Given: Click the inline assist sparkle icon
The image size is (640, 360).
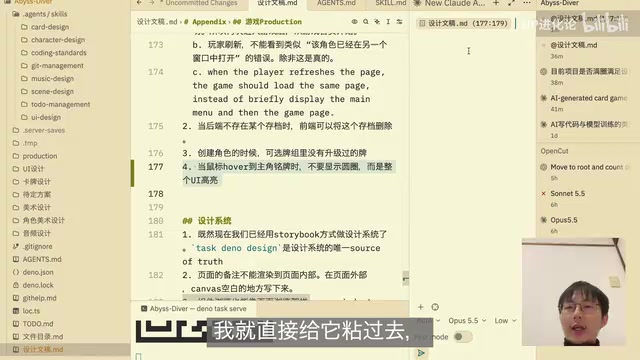Looking at the screenshot, I should click(x=377, y=22).
